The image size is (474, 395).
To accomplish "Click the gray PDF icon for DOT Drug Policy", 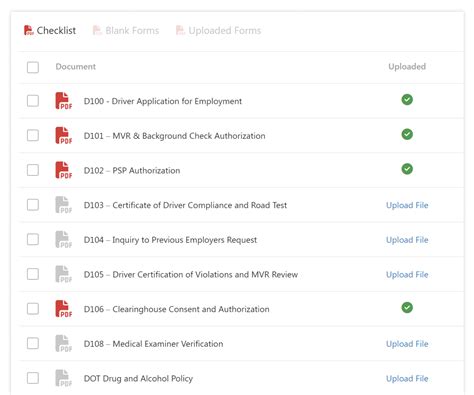I will (x=63, y=378).
